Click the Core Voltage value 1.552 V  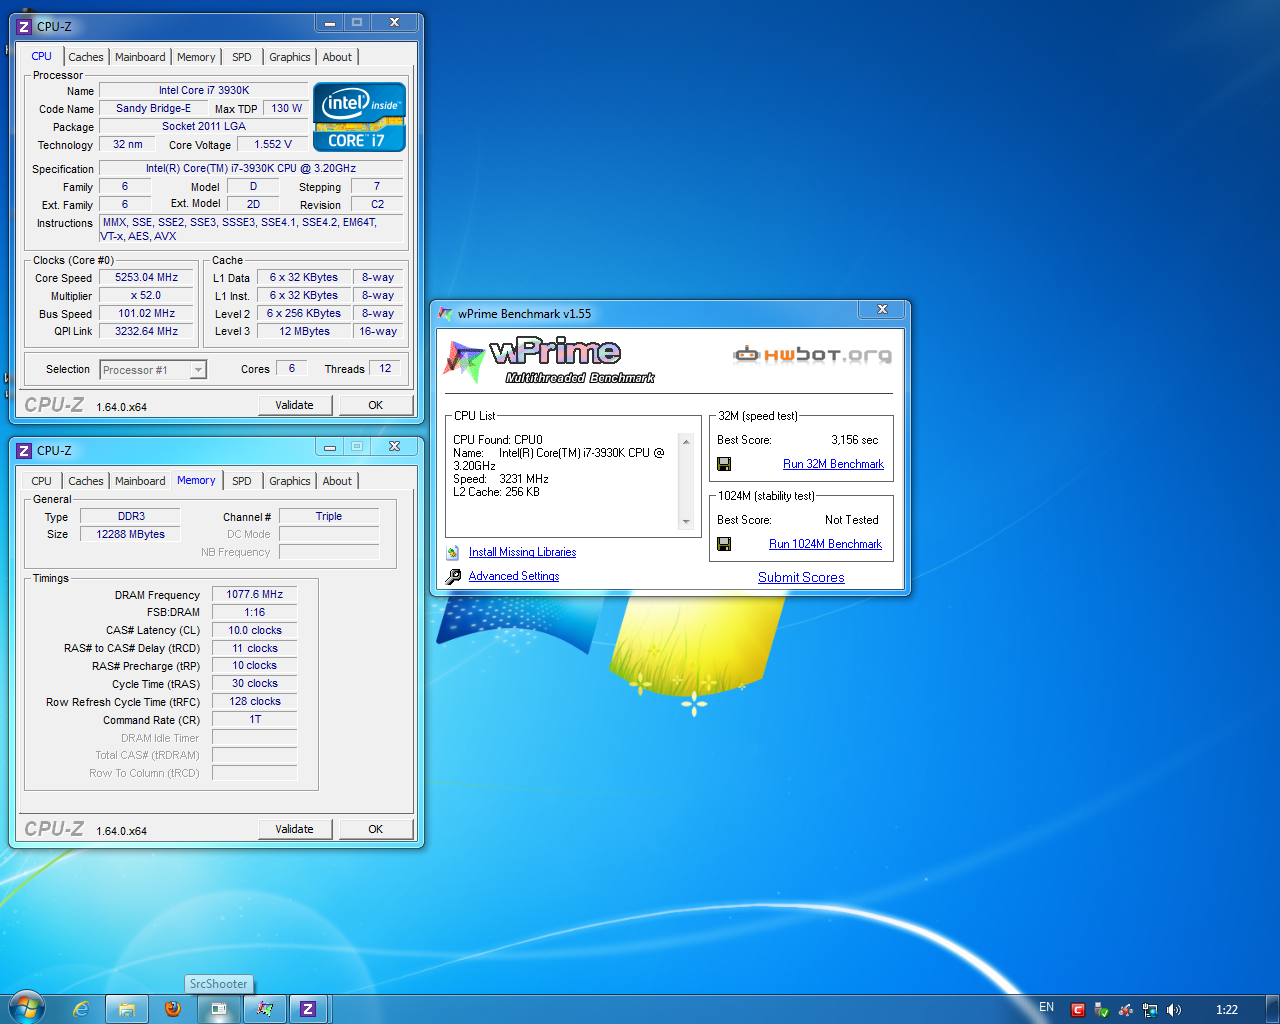tap(273, 144)
